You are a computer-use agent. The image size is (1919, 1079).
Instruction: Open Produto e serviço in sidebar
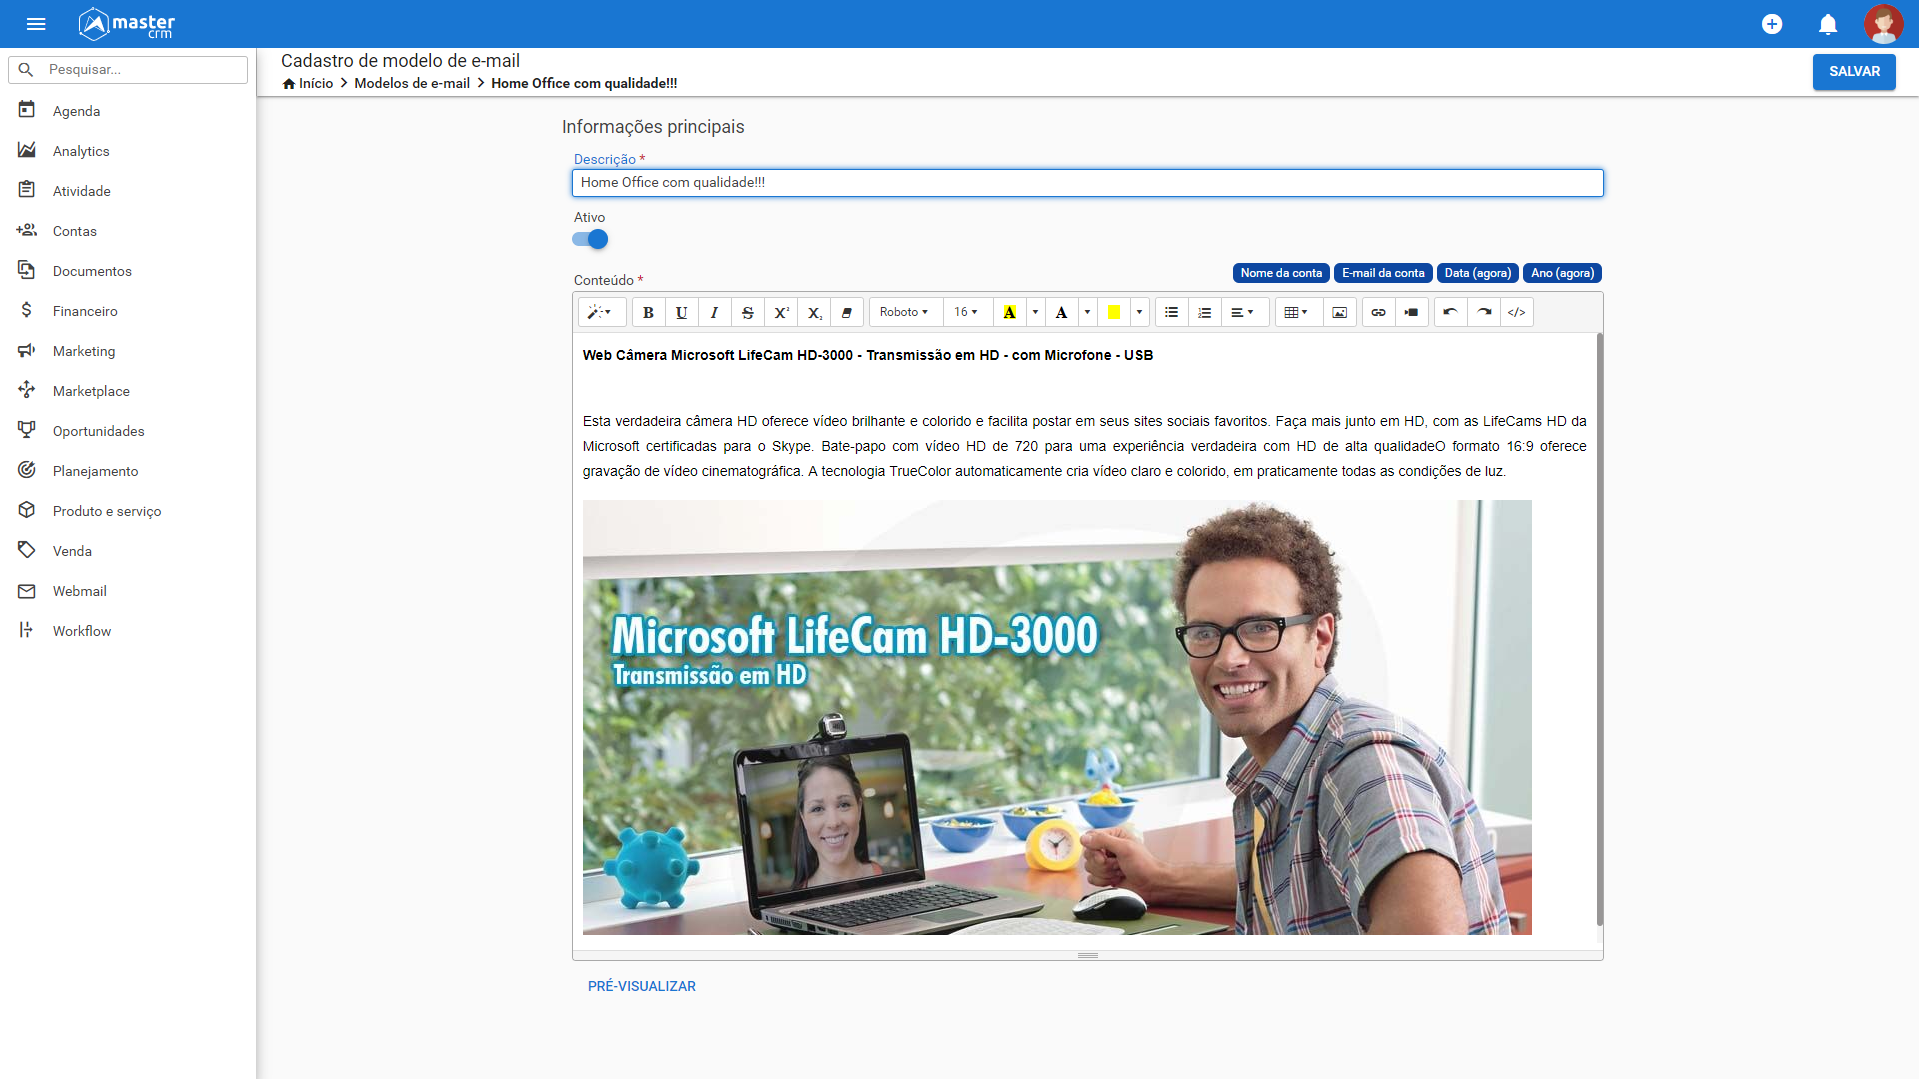128,511
